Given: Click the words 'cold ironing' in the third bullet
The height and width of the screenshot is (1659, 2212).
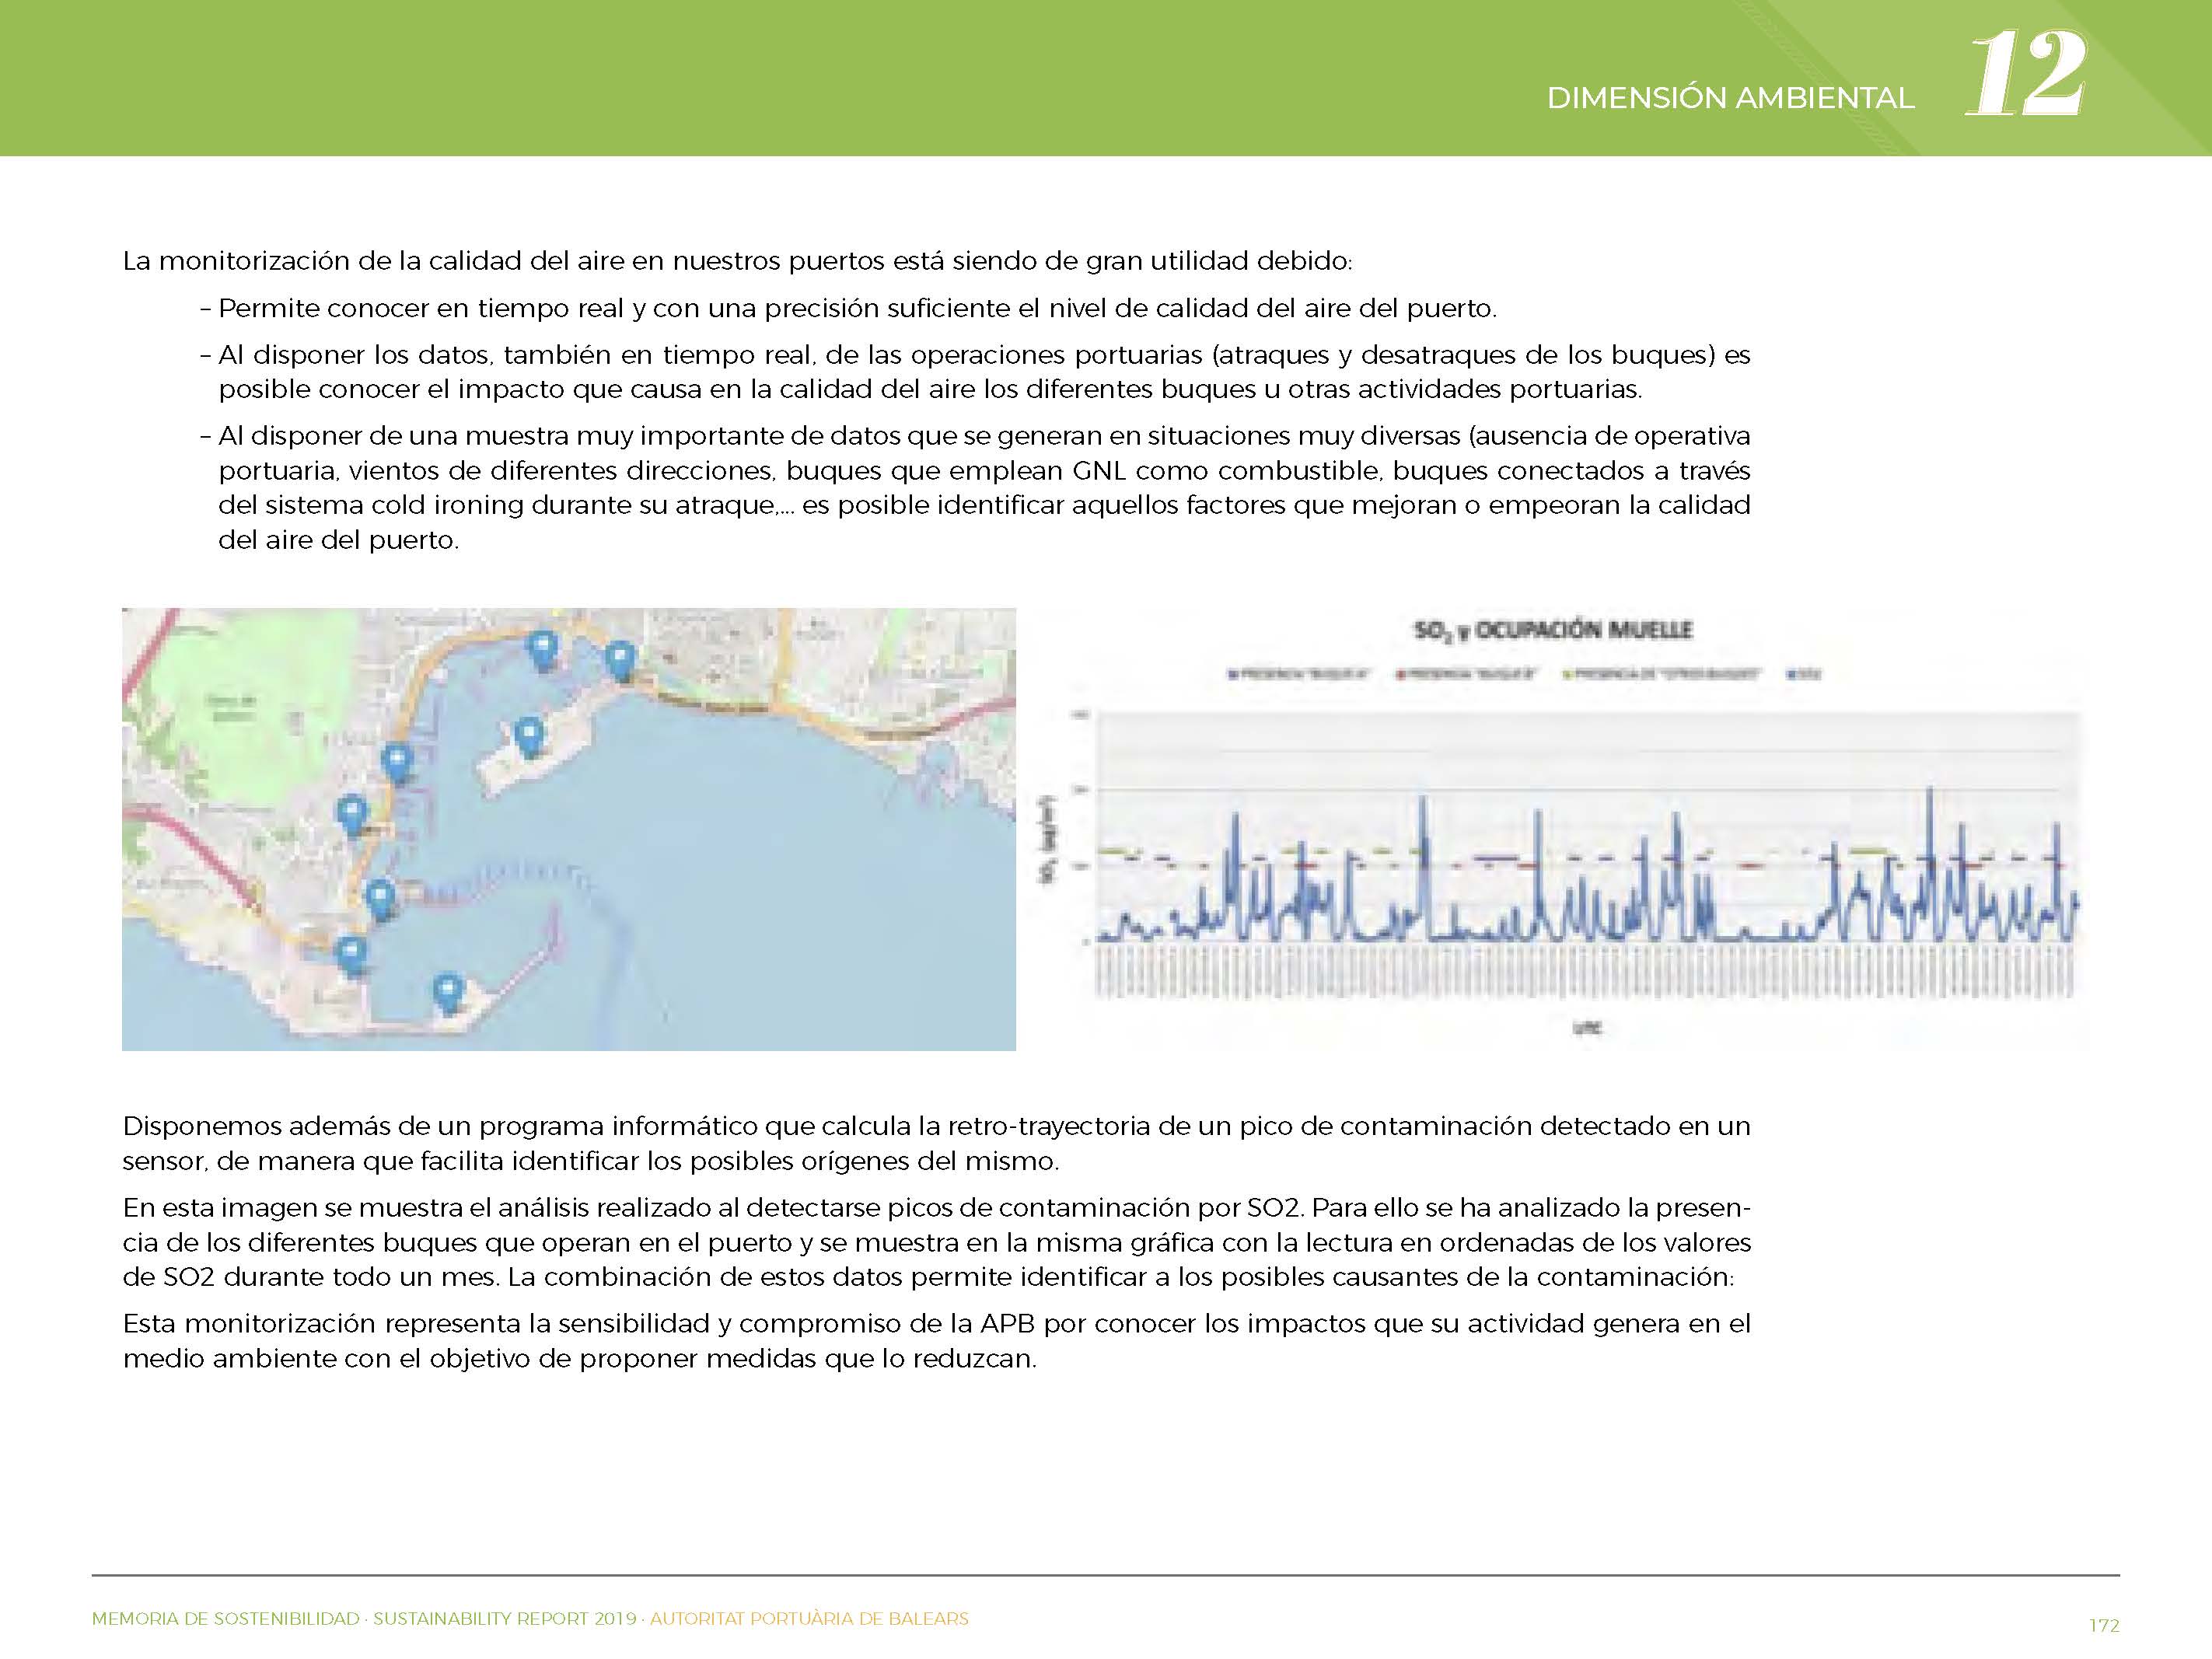Looking at the screenshot, I should 447,505.
